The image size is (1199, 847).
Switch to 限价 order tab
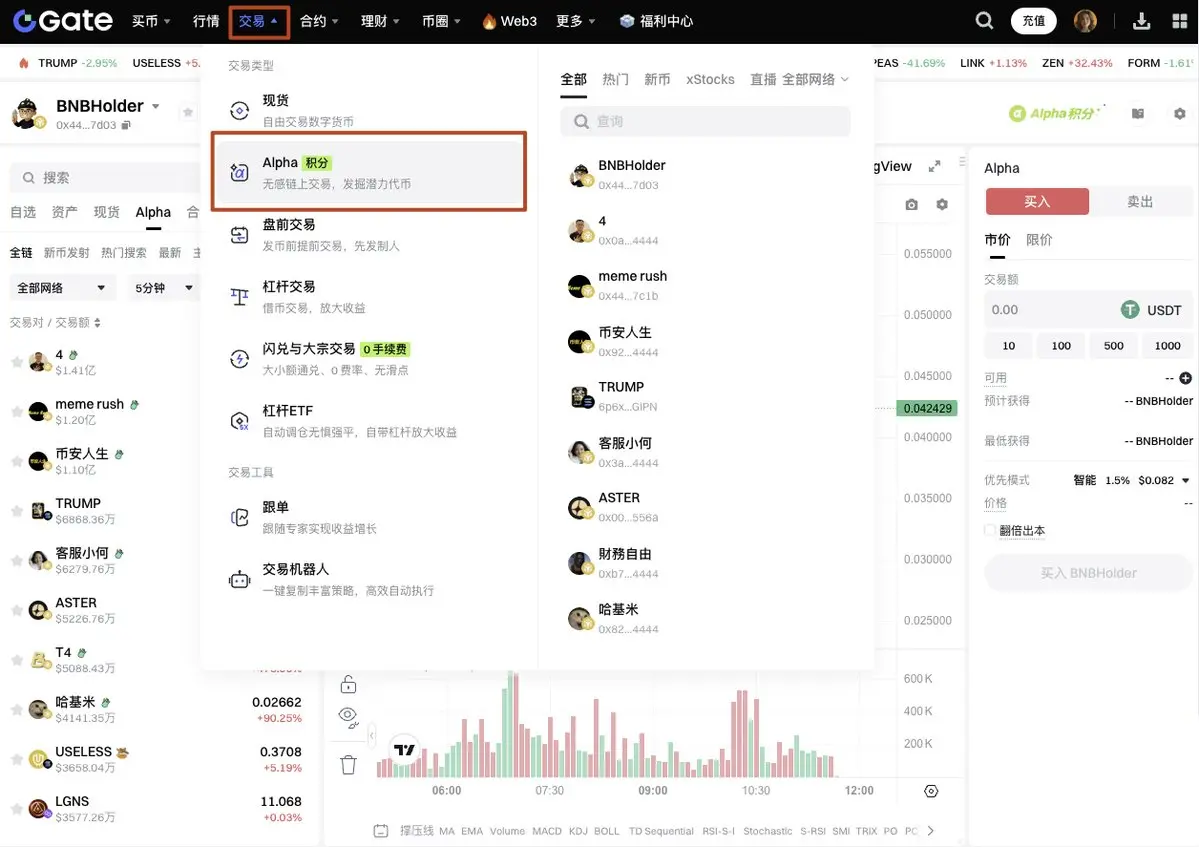pos(1038,240)
